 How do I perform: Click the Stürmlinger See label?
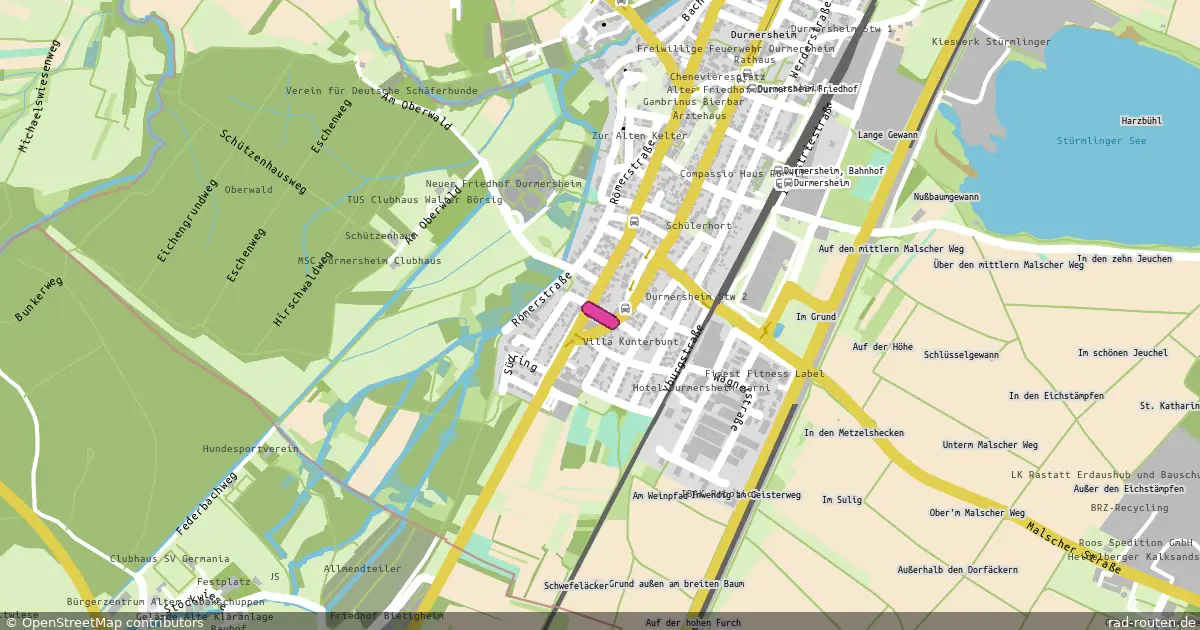coord(1100,141)
